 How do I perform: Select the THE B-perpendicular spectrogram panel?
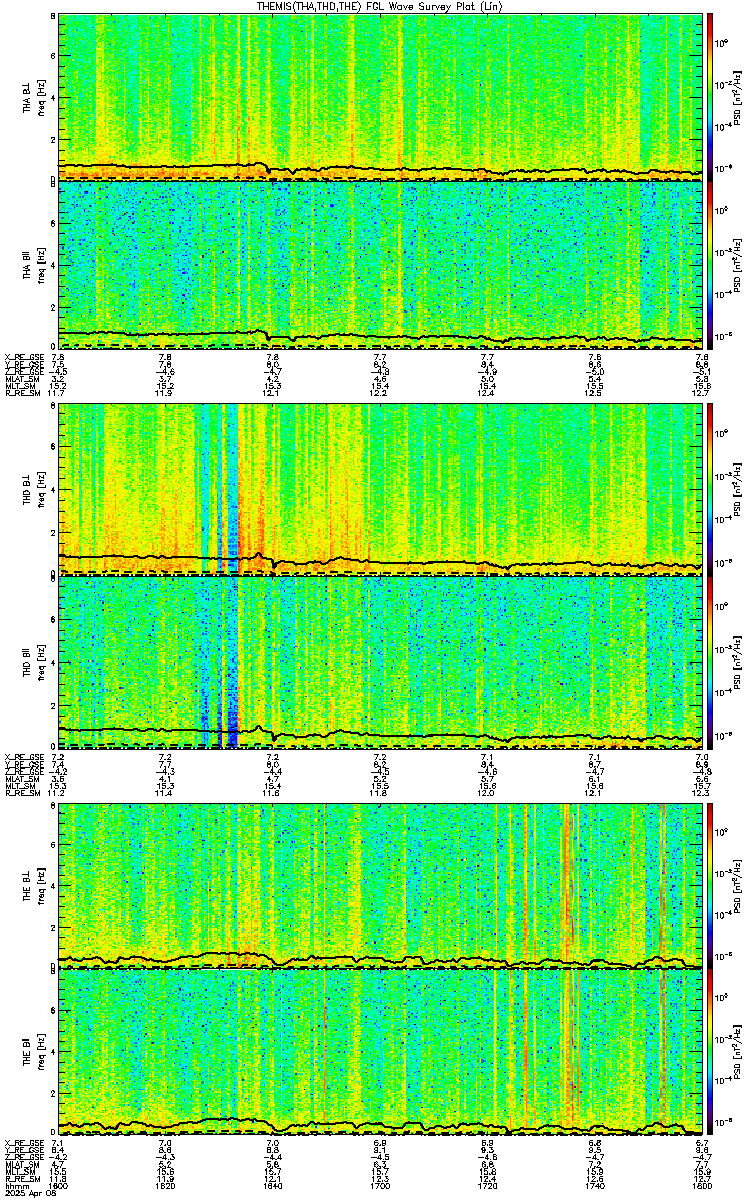(x=380, y=885)
